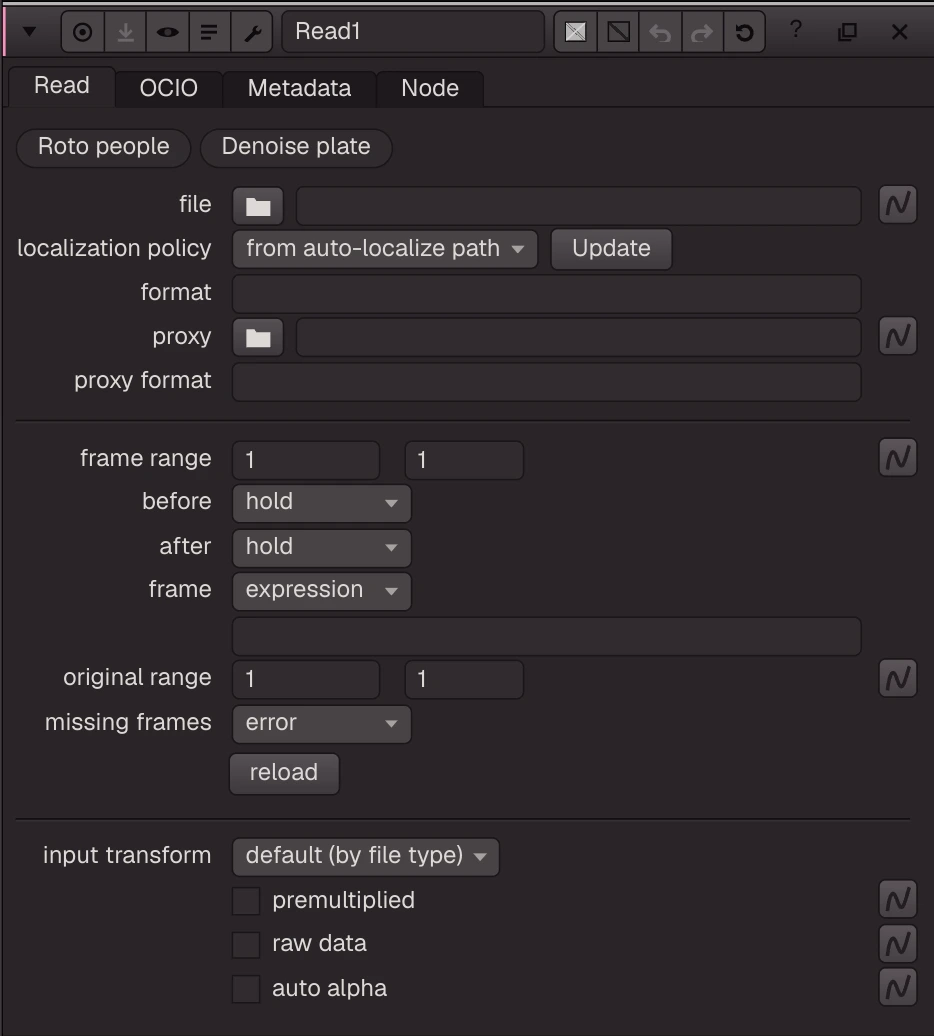
Task: Open the input transform dropdown
Action: (366, 857)
